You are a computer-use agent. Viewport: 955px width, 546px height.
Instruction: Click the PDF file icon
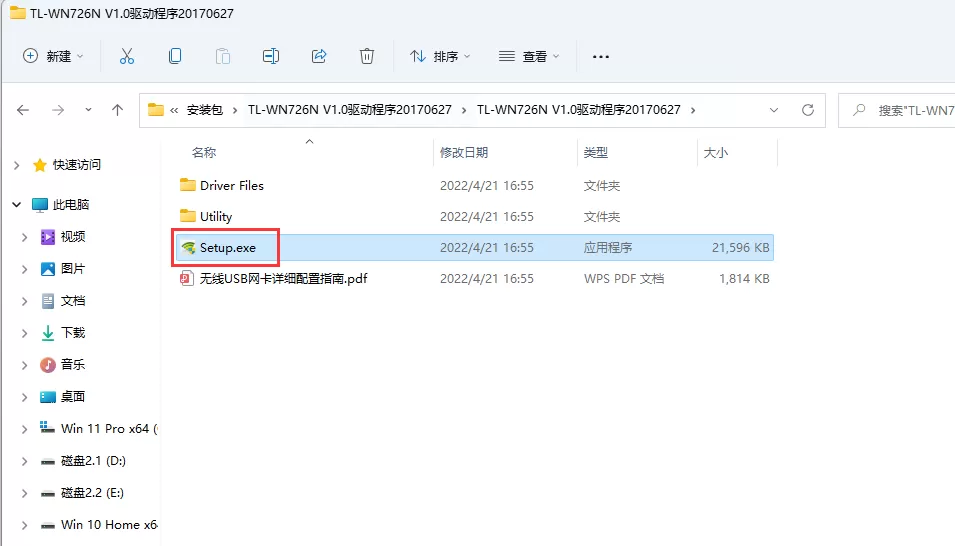tap(187, 279)
